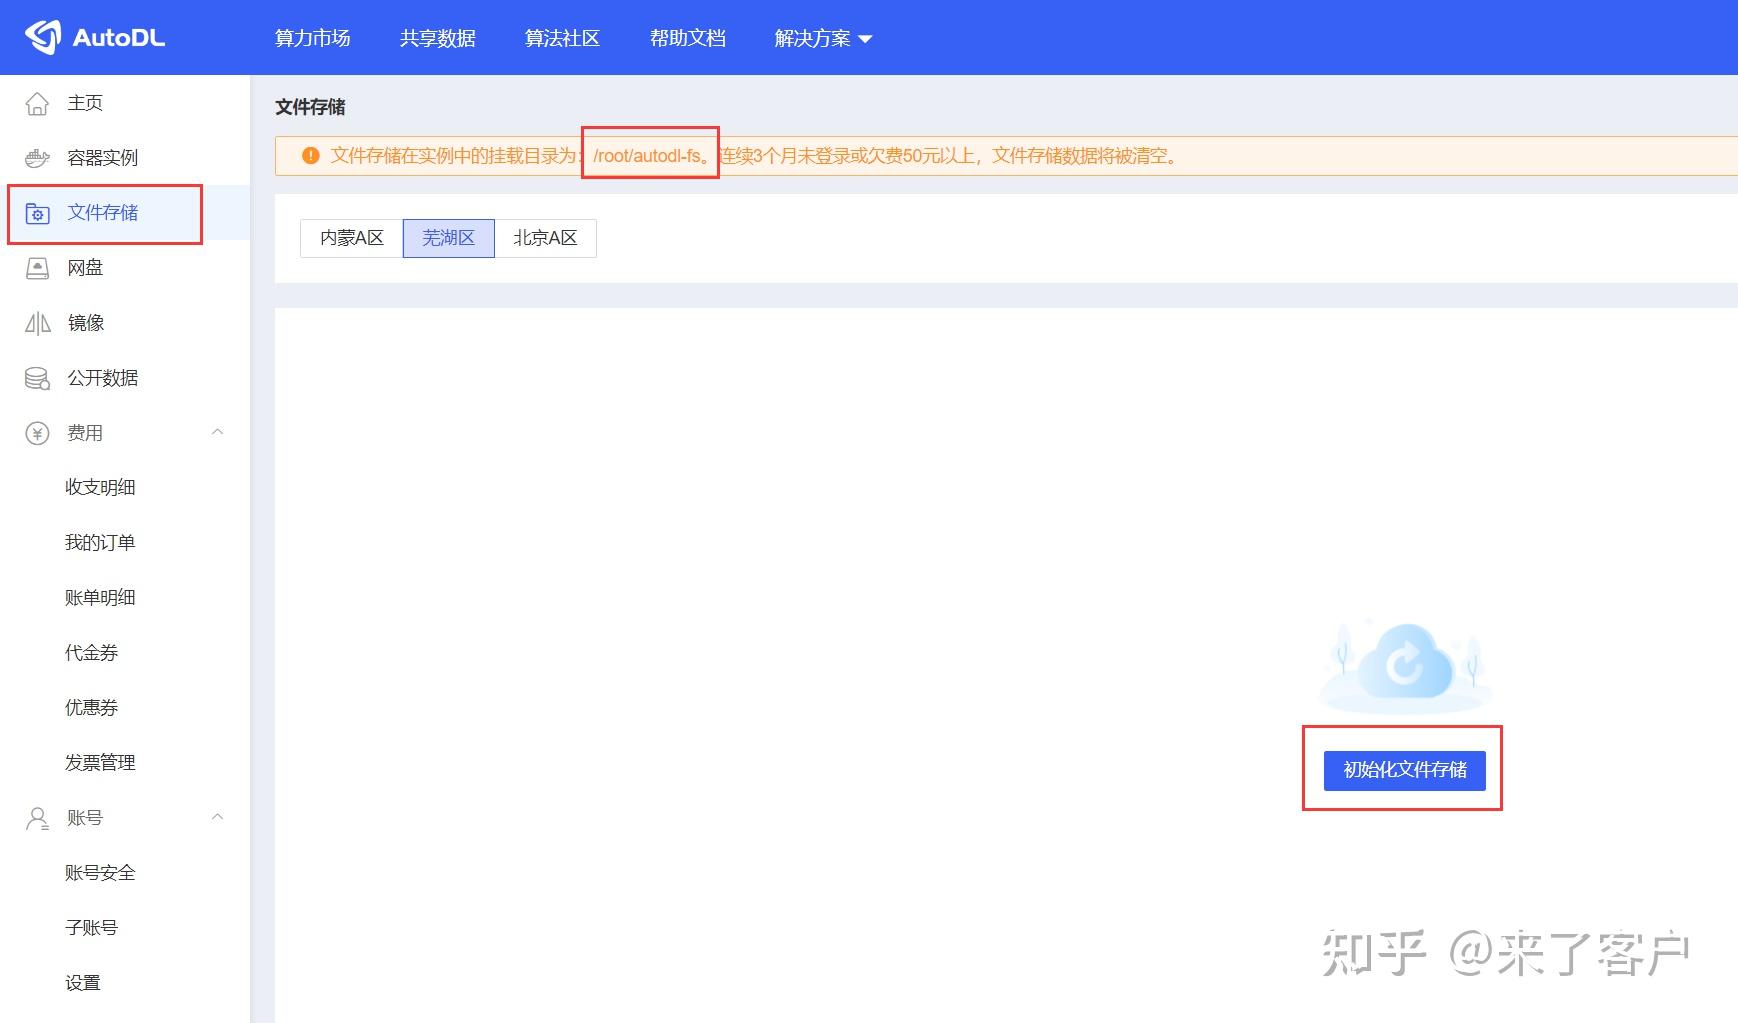1738x1023 pixels.
Task: Click the highlighted /root/autodl-fs path
Action: pyautogui.click(x=649, y=155)
